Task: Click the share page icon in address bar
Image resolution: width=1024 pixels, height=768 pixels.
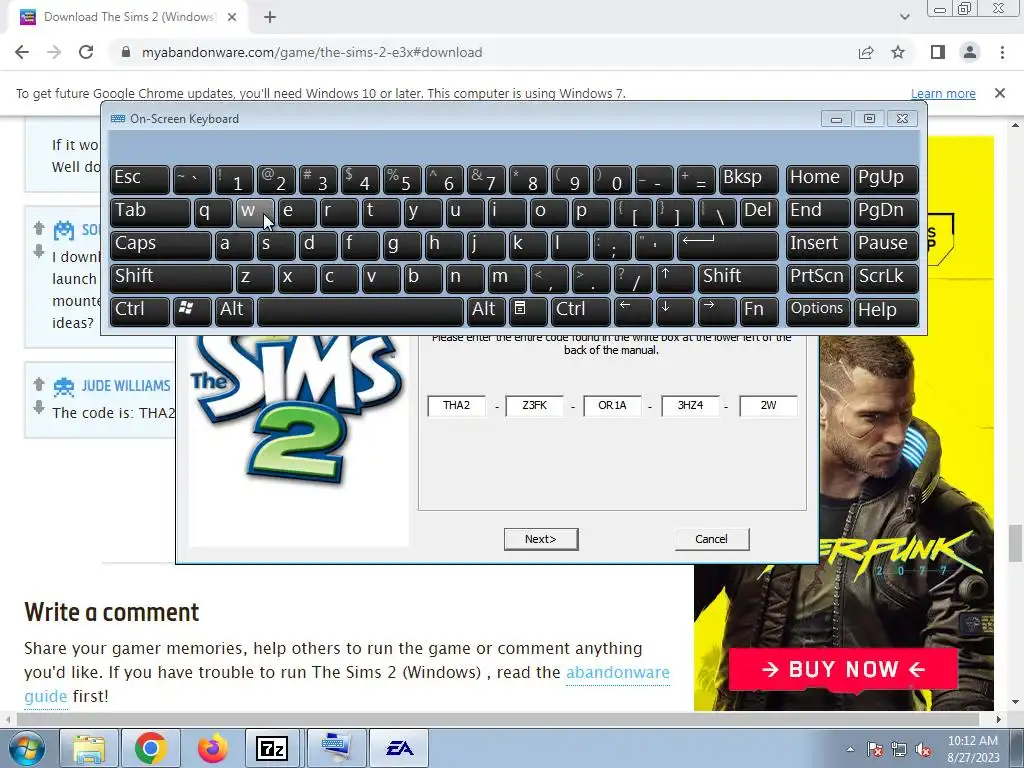Action: tap(866, 52)
